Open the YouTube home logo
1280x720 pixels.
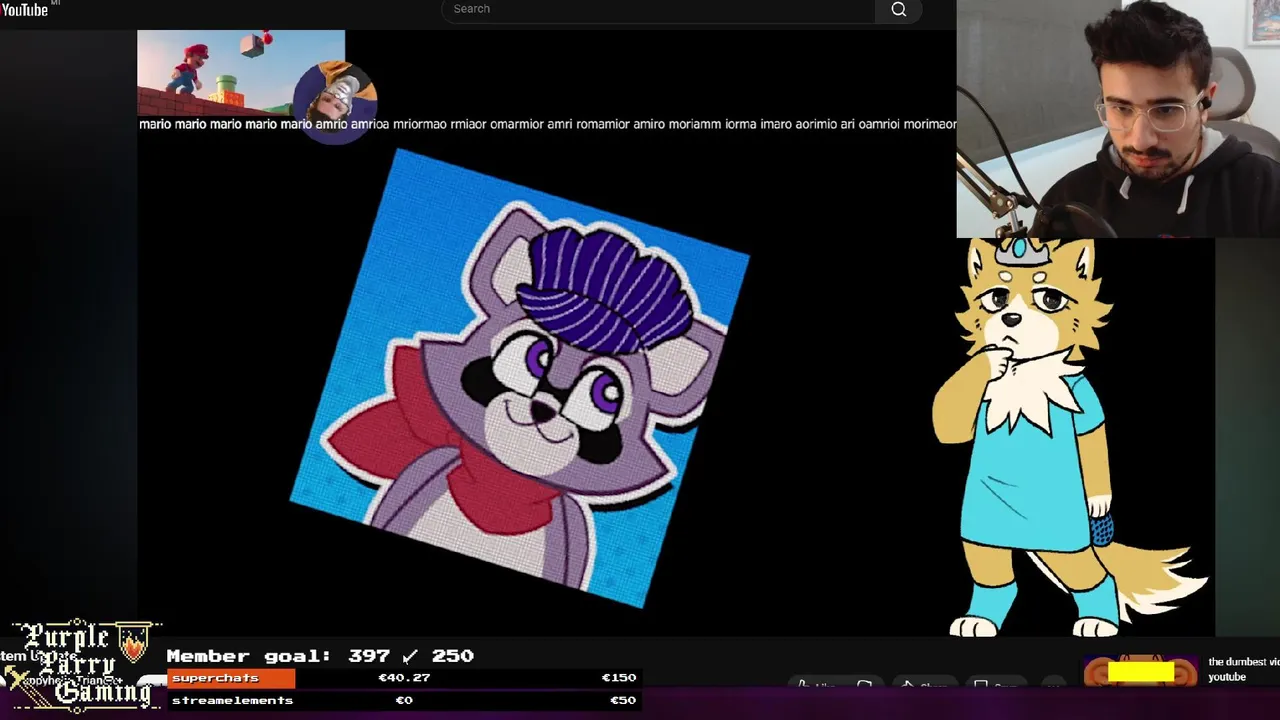click(26, 9)
